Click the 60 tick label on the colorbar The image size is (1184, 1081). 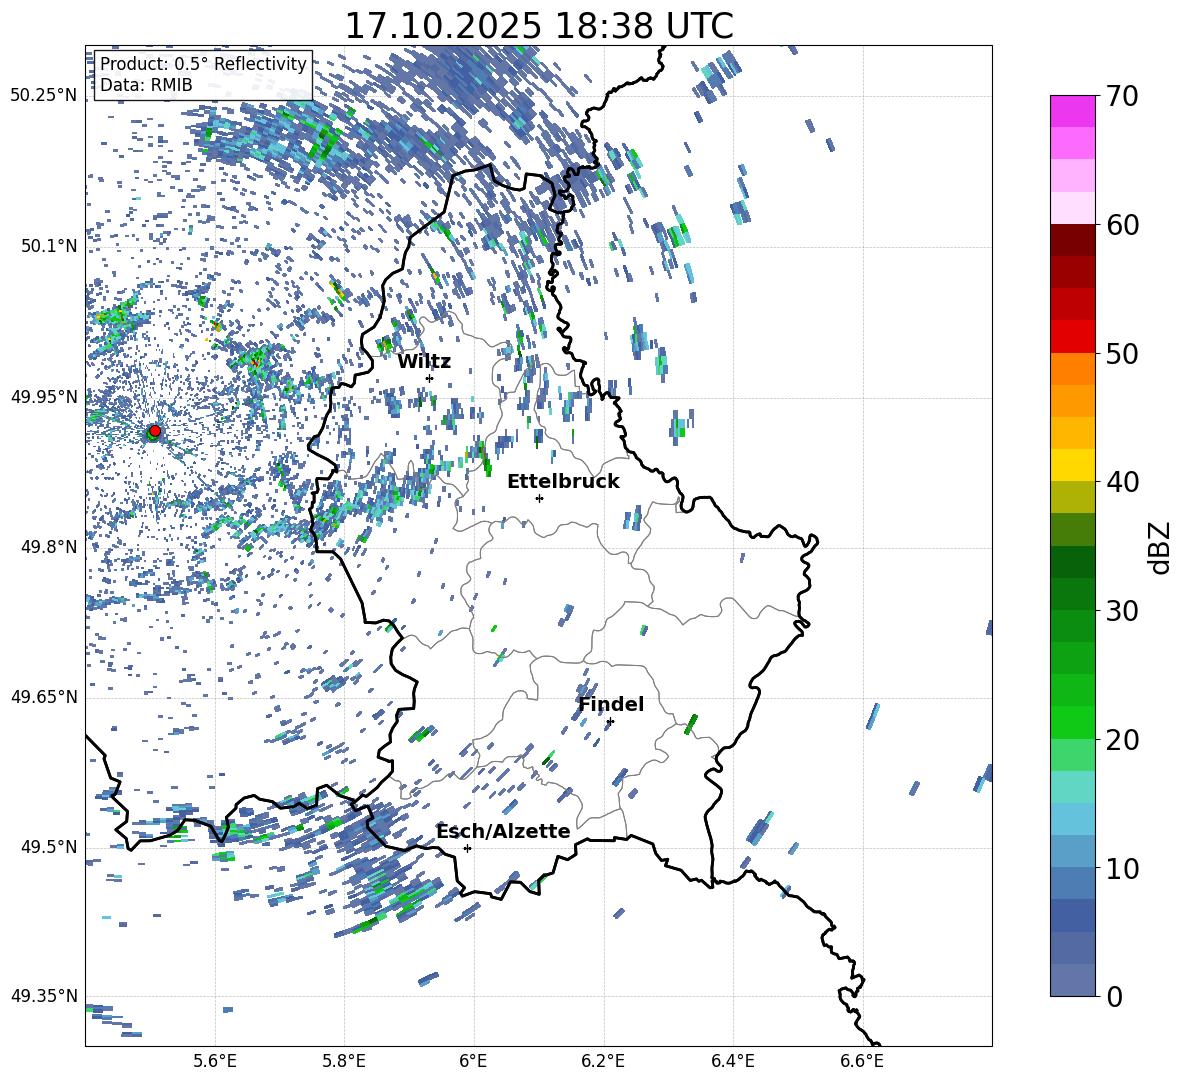click(1122, 225)
